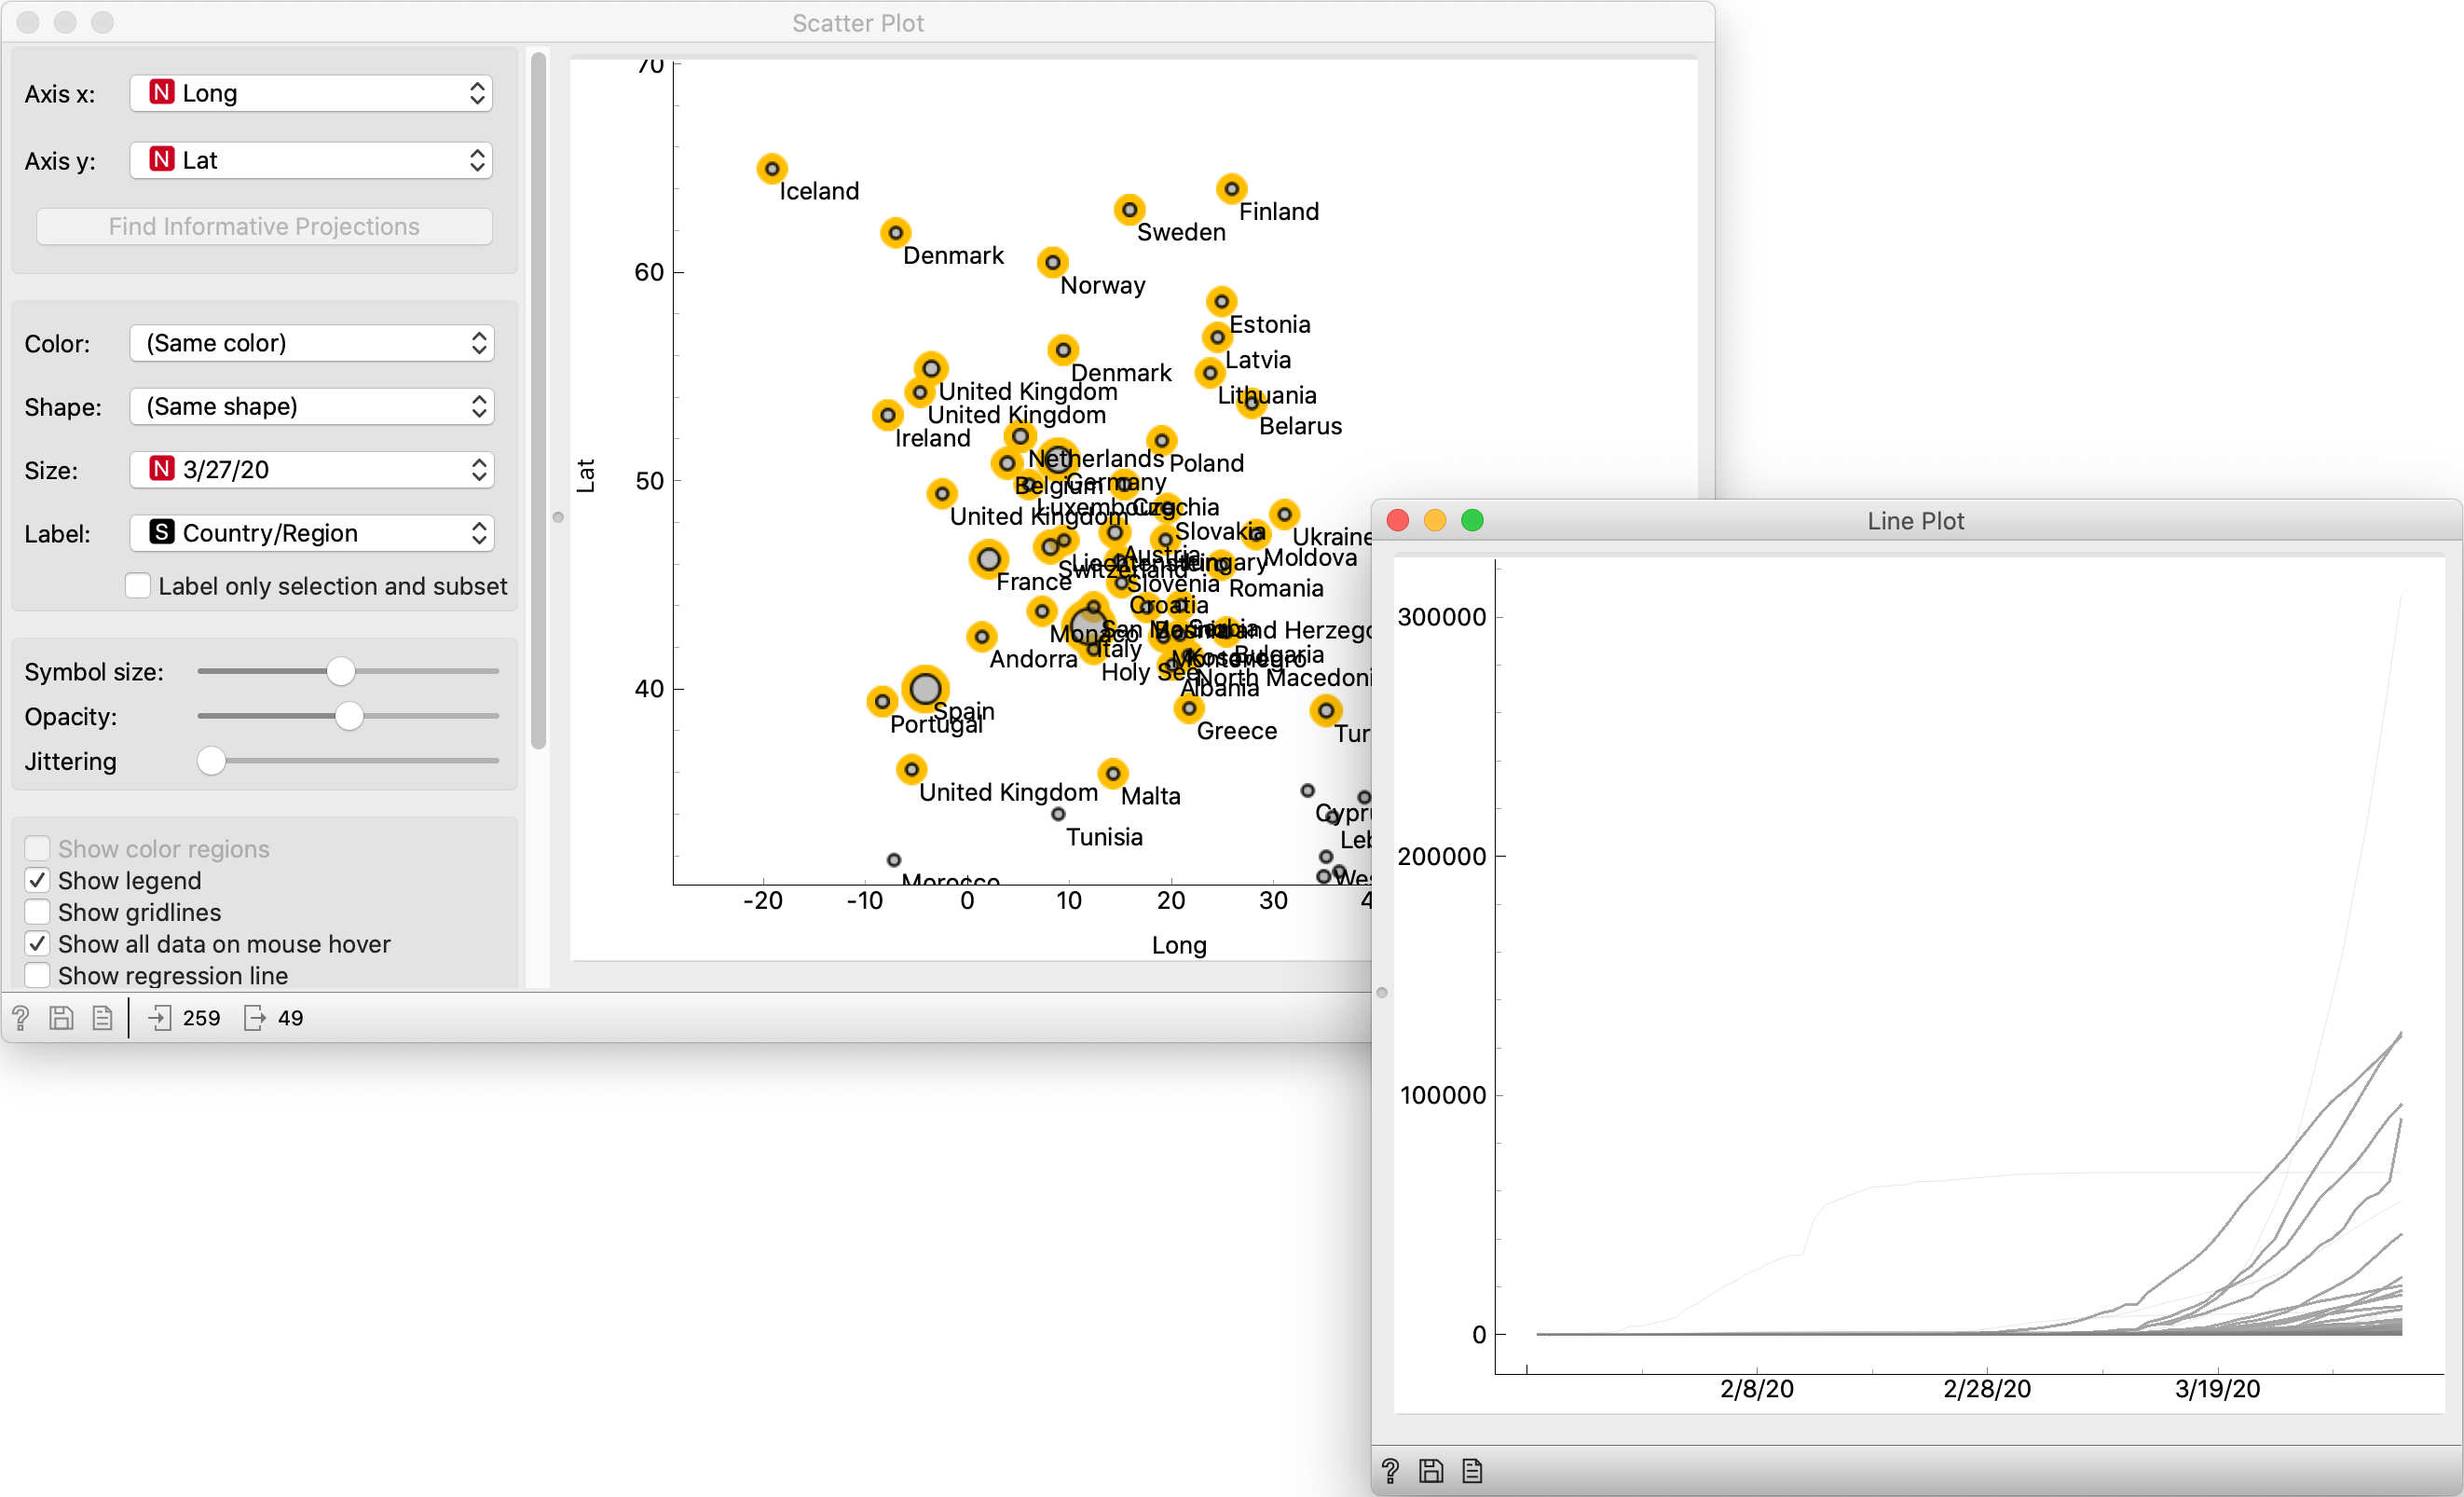Open Shape dropdown showing Same shape

click(x=312, y=406)
